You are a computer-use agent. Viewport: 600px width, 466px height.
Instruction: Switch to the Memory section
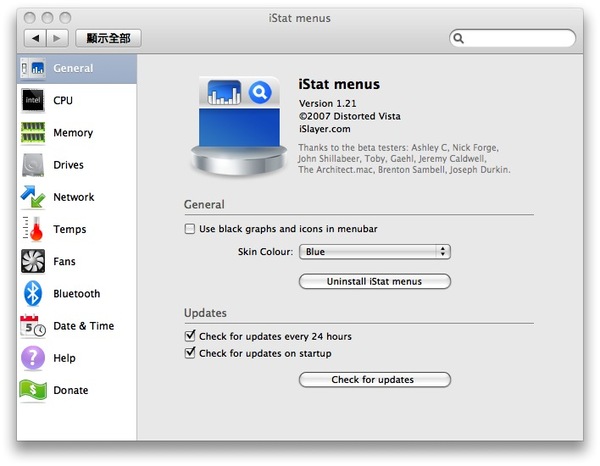[73, 133]
